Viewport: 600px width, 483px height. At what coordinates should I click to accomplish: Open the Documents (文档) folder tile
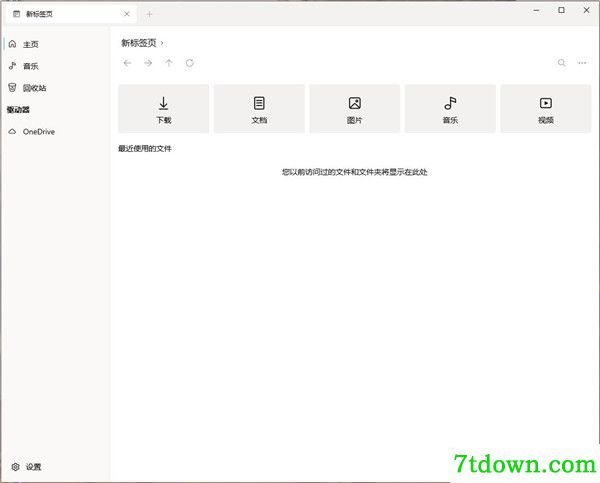tap(259, 109)
